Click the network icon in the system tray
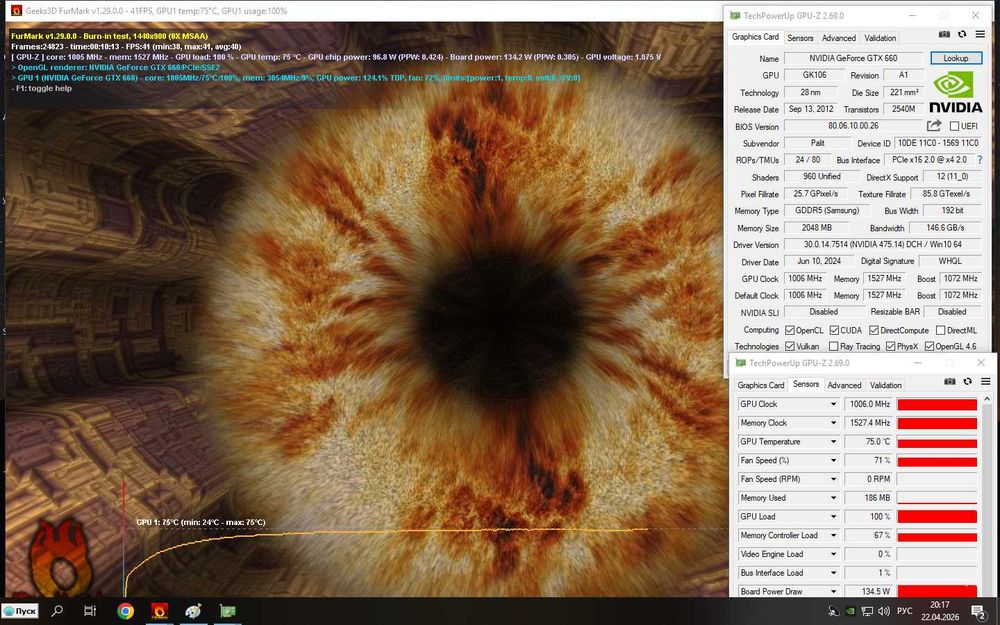Image resolution: width=1000 pixels, height=625 pixels. pos(867,611)
